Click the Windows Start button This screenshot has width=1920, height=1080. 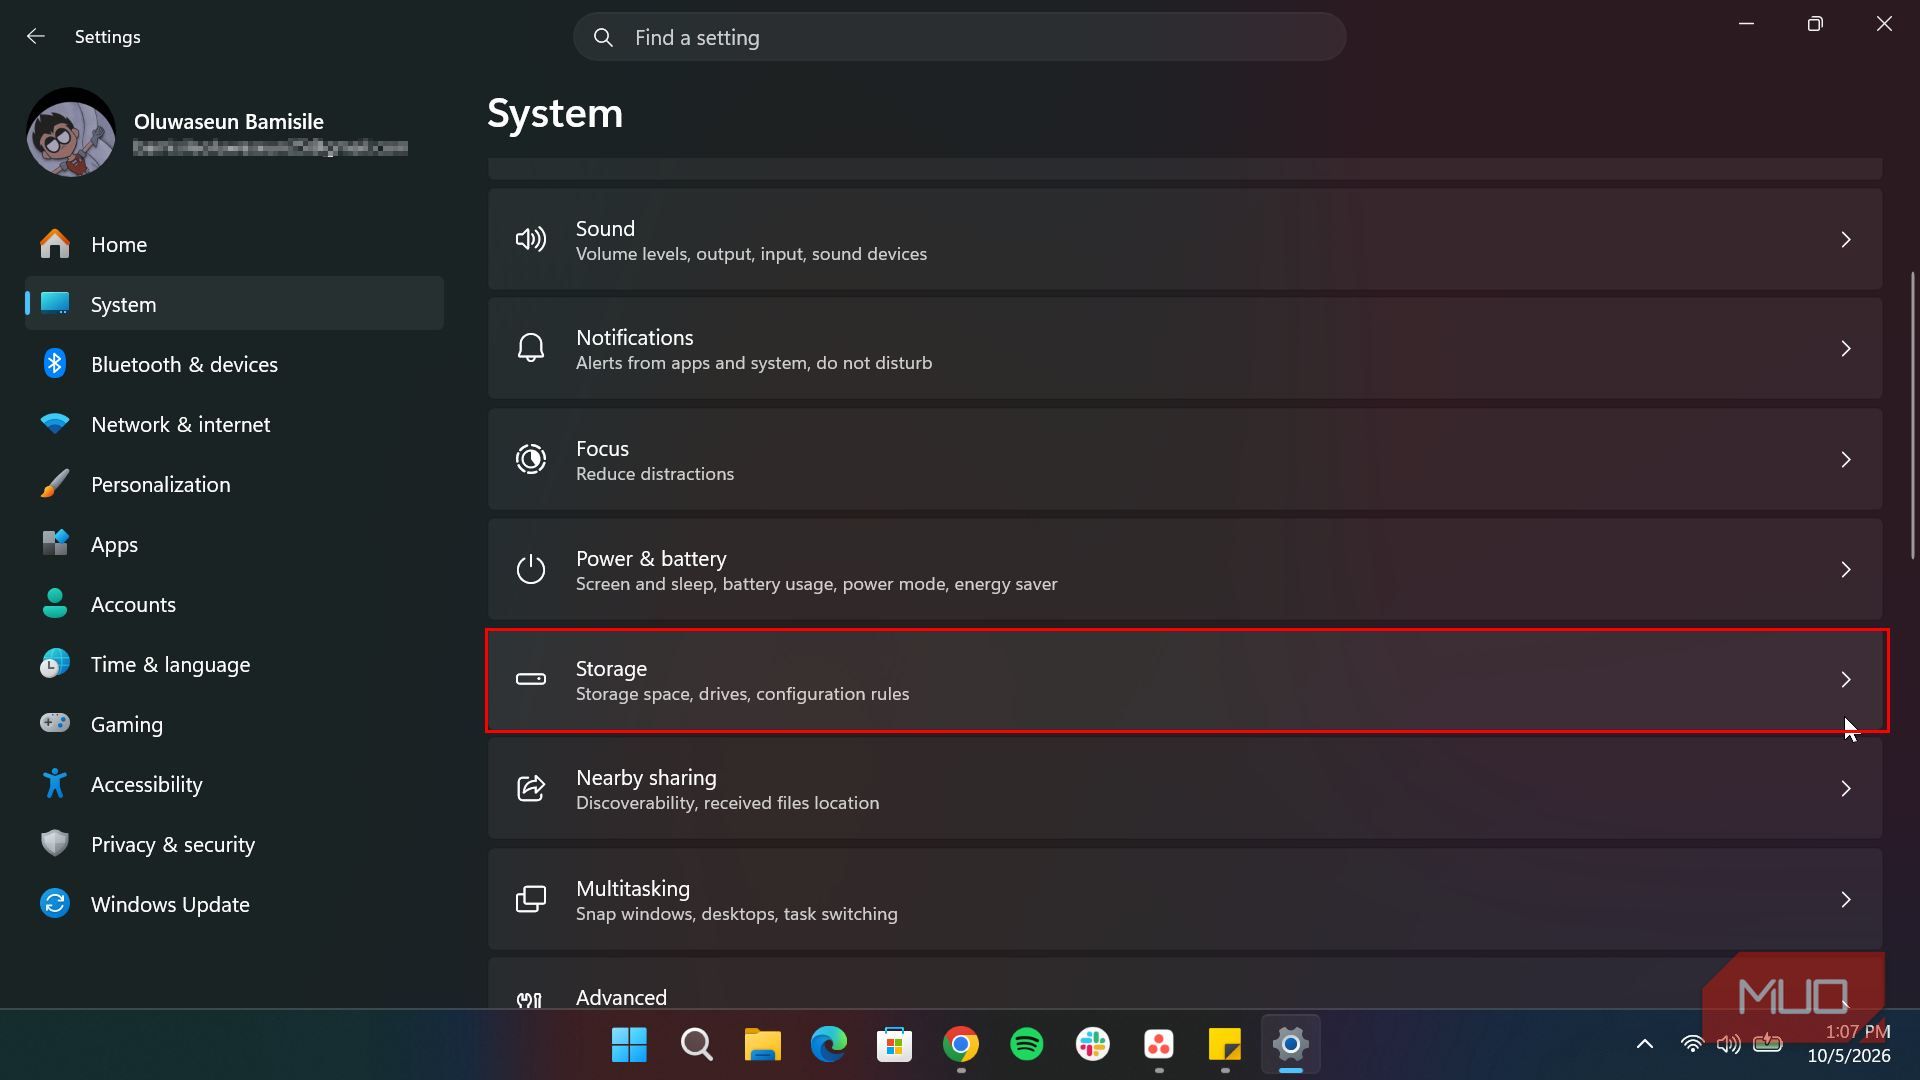[x=629, y=1044]
